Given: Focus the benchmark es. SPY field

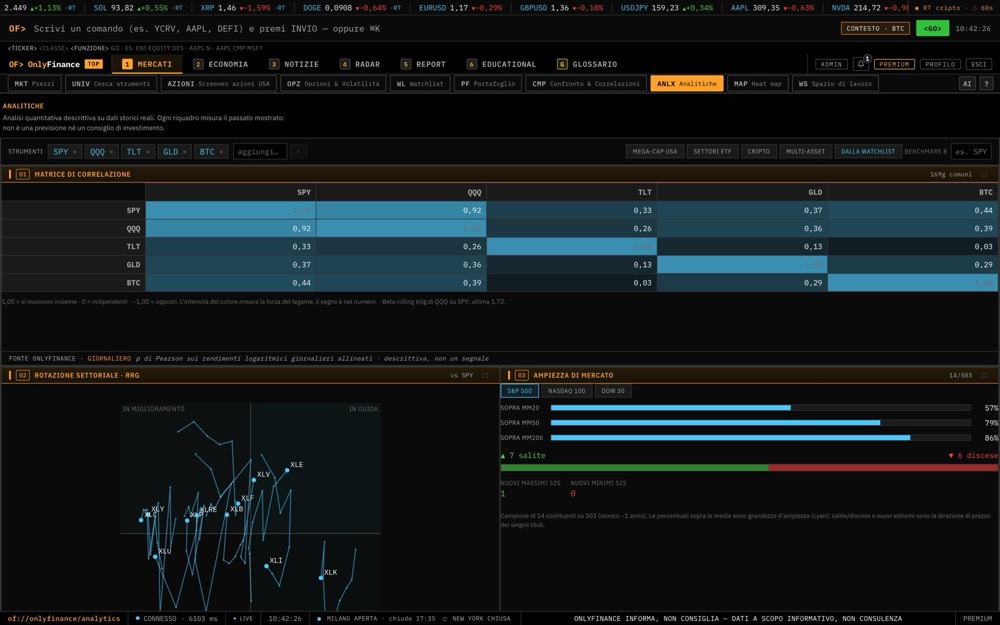Looking at the screenshot, I should point(971,152).
